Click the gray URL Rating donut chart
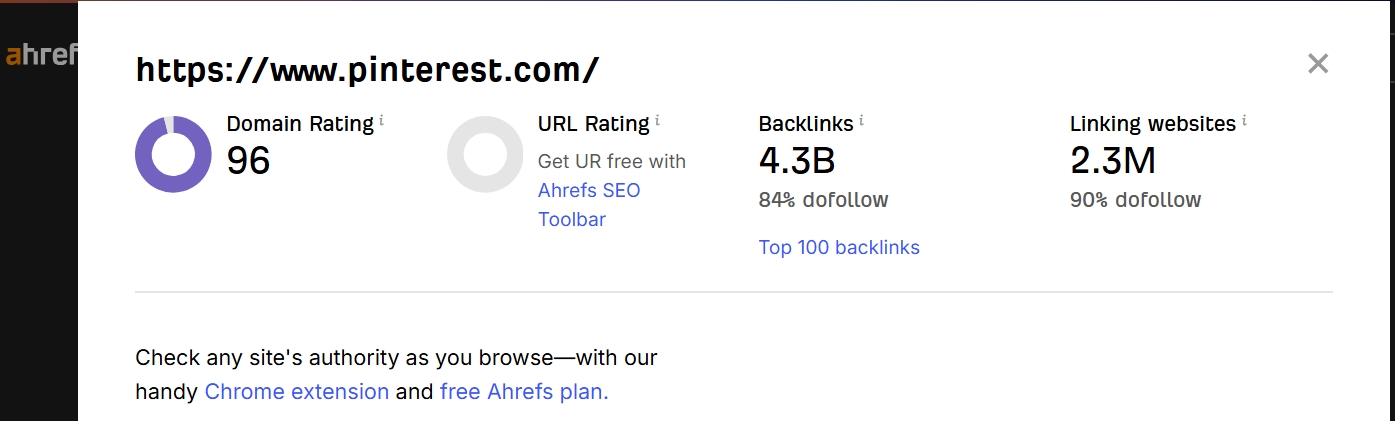 tap(485, 154)
